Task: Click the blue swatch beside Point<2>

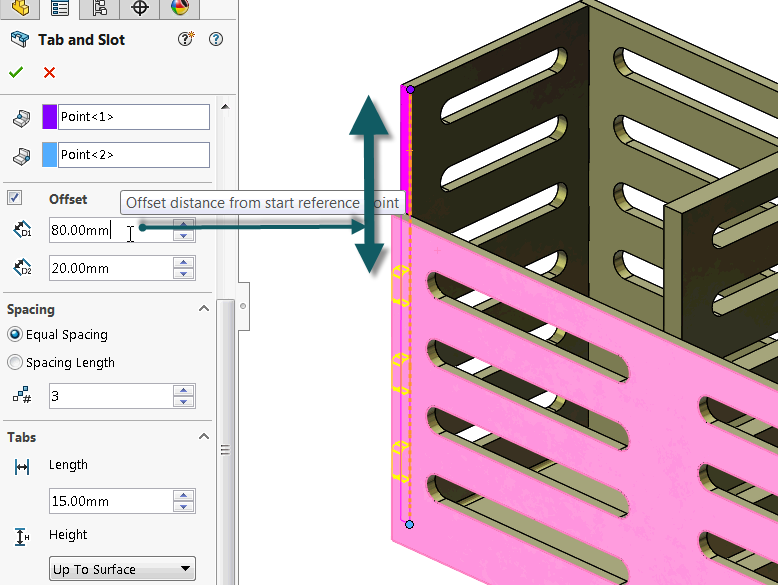Action: point(50,155)
